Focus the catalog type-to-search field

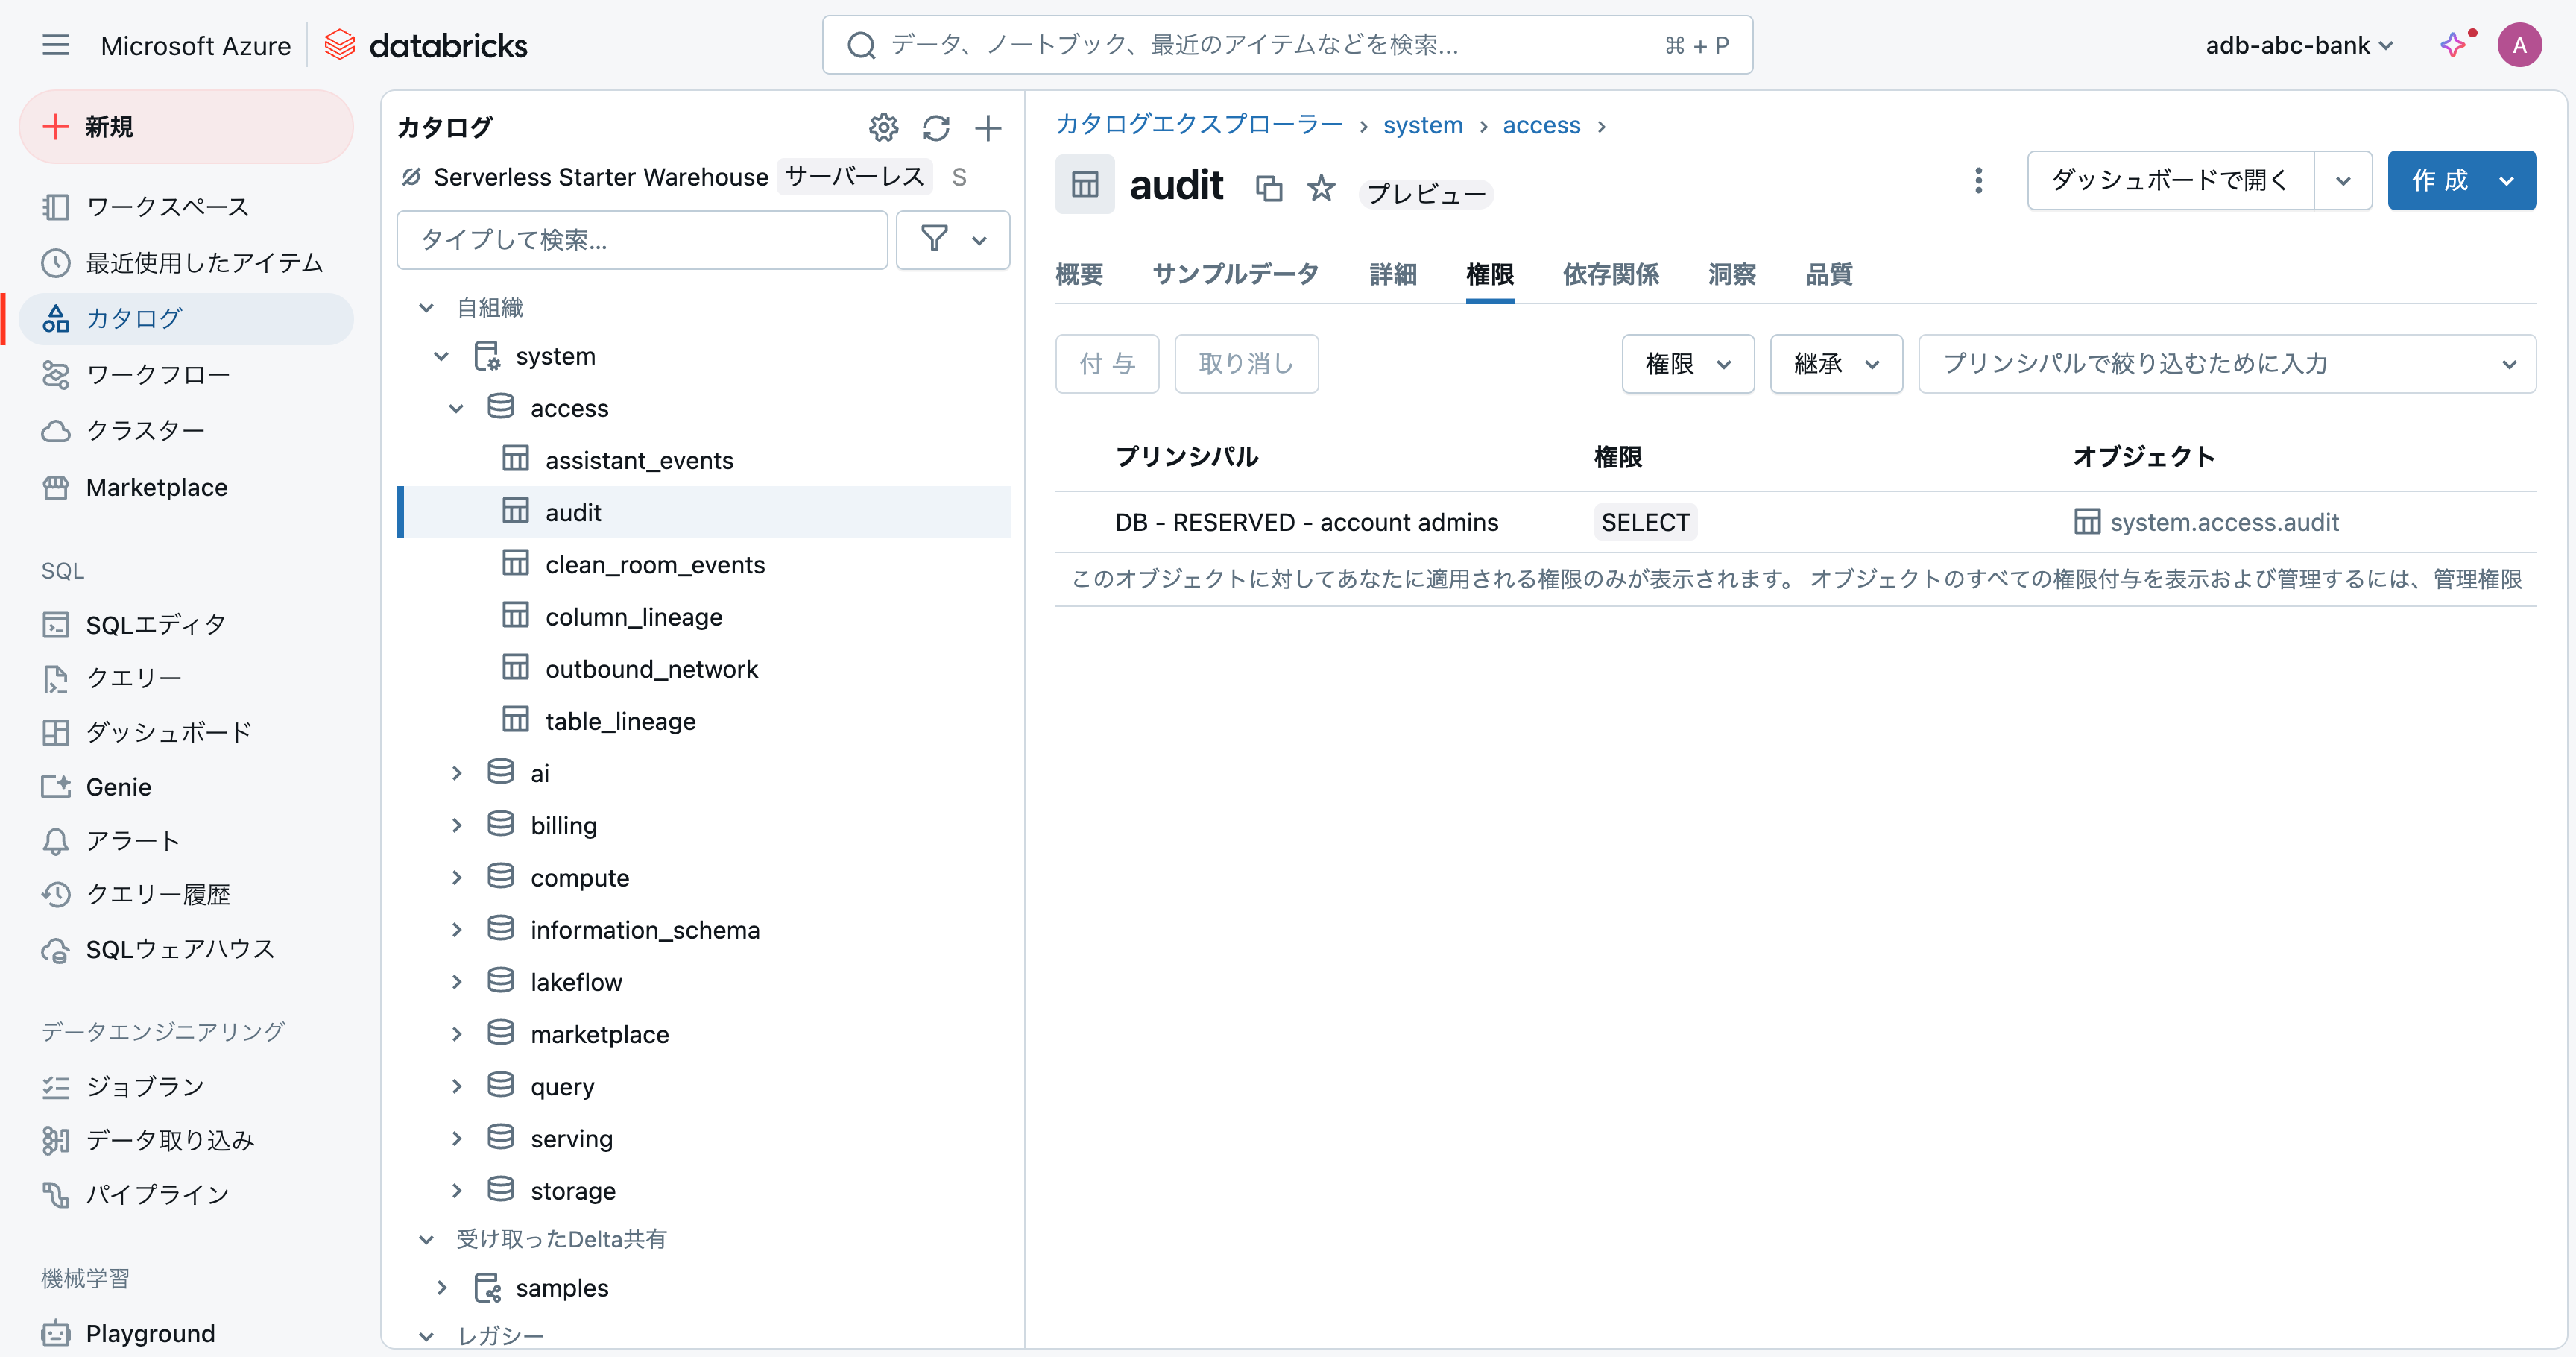pos(642,240)
